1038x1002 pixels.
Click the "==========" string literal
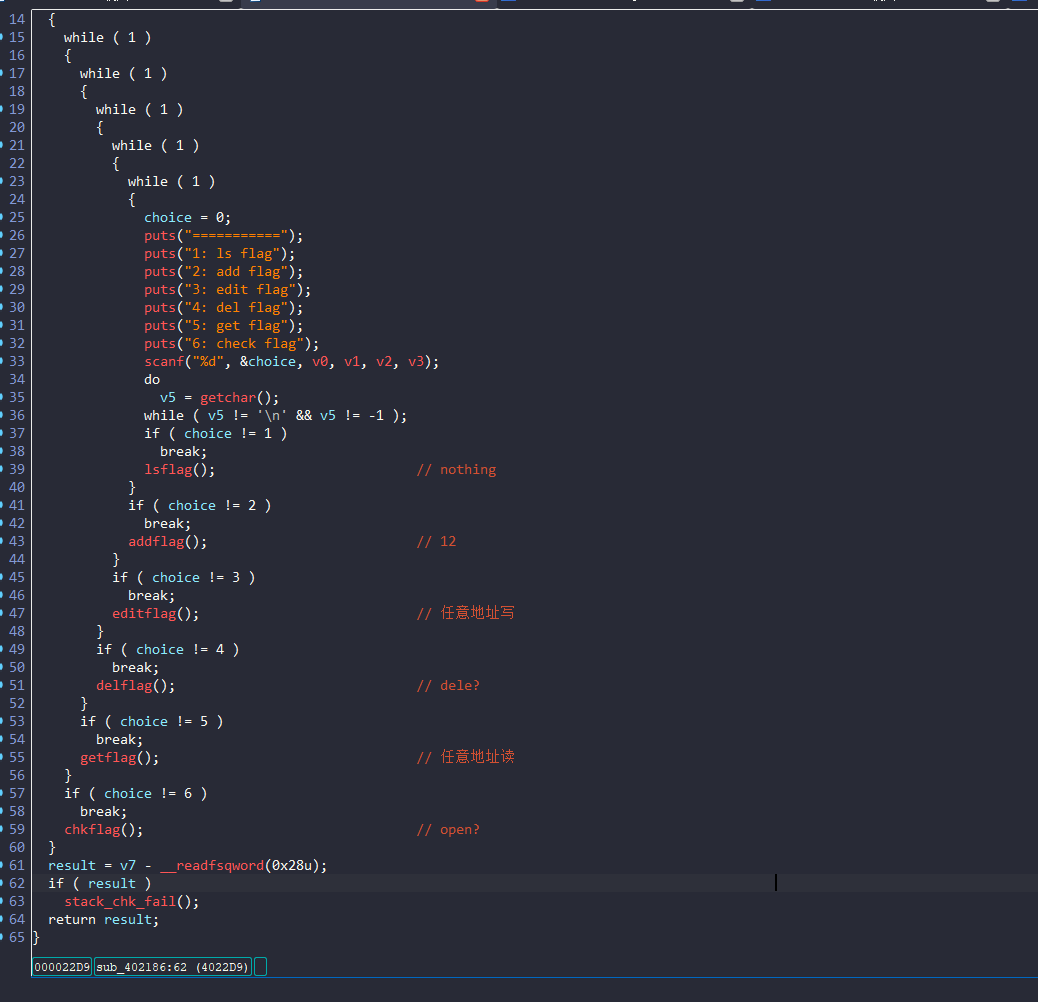pyautogui.click(x=236, y=236)
